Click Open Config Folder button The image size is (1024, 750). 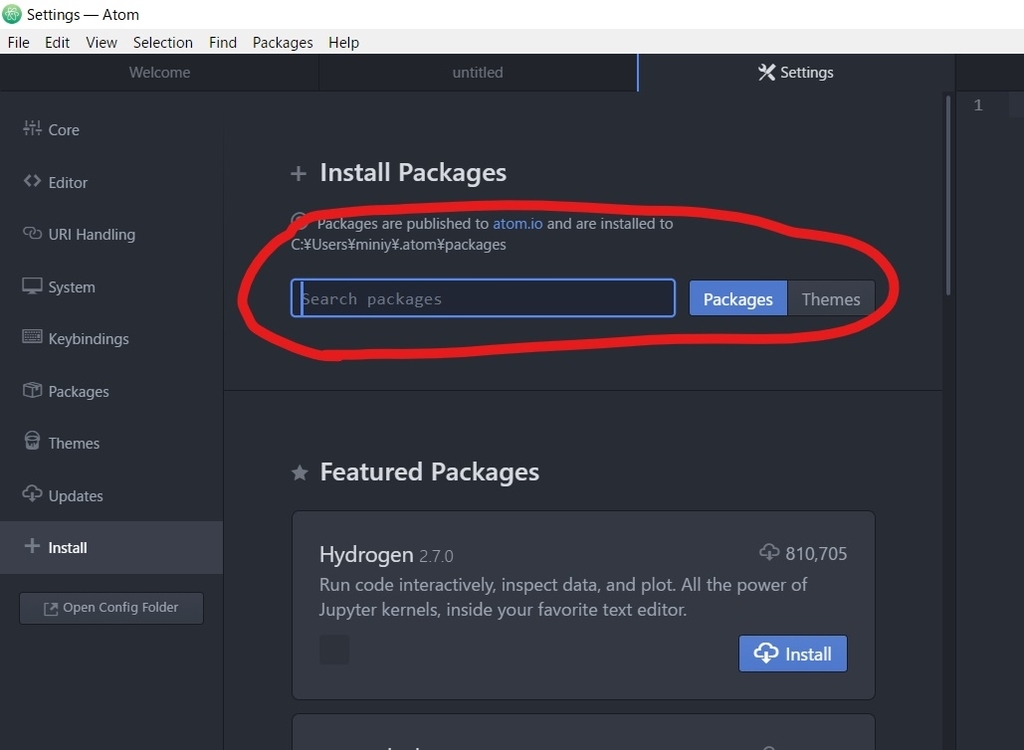point(111,608)
